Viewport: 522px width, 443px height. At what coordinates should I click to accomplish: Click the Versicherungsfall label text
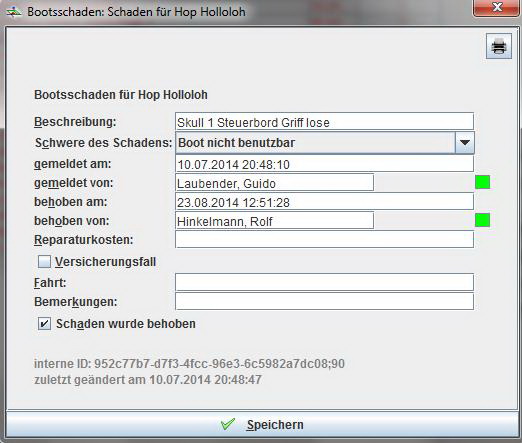105,262
